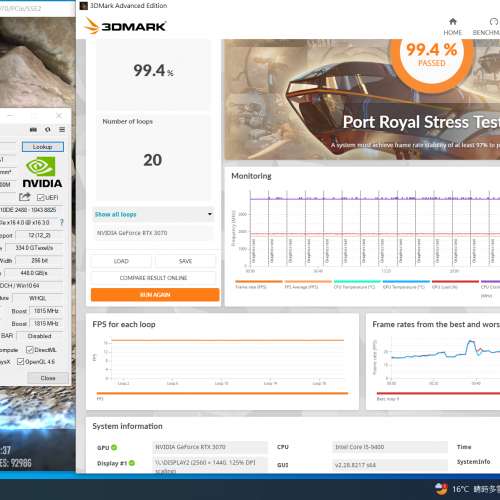500x500 pixels.
Task: Toggle the OpenGL 4.6 checkbox in GPU-Z
Action: 20,361
